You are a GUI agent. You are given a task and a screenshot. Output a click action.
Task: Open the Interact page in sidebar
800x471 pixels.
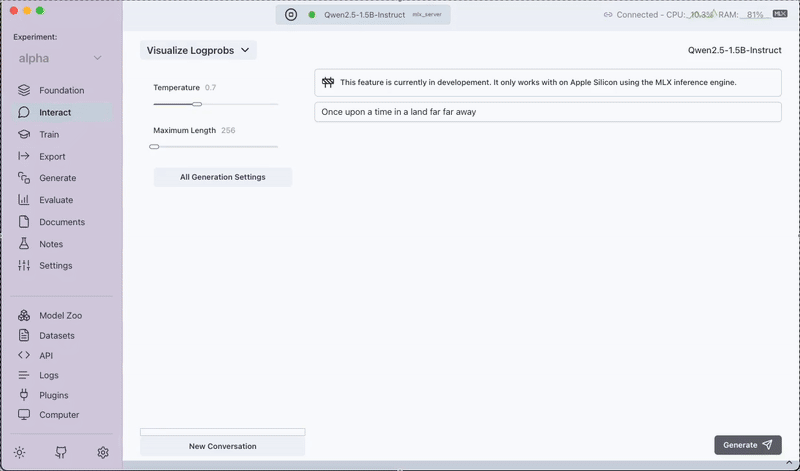[x=55, y=113]
